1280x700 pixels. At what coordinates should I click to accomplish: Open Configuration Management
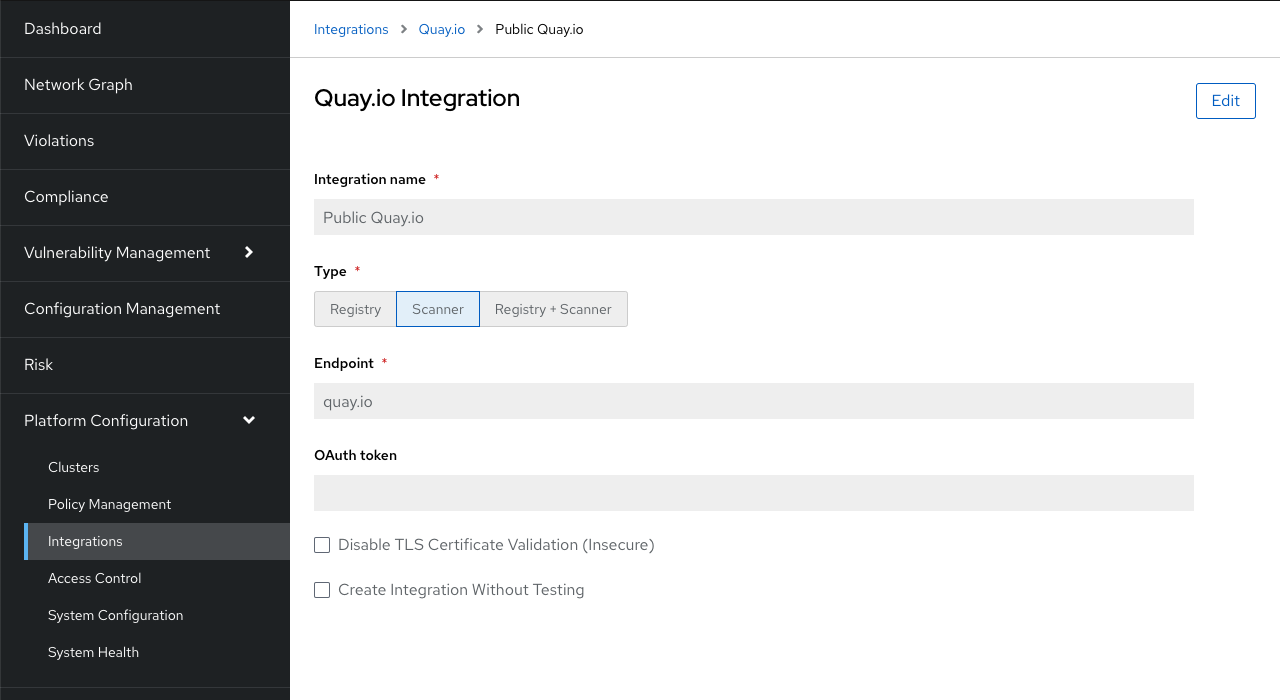[145, 309]
